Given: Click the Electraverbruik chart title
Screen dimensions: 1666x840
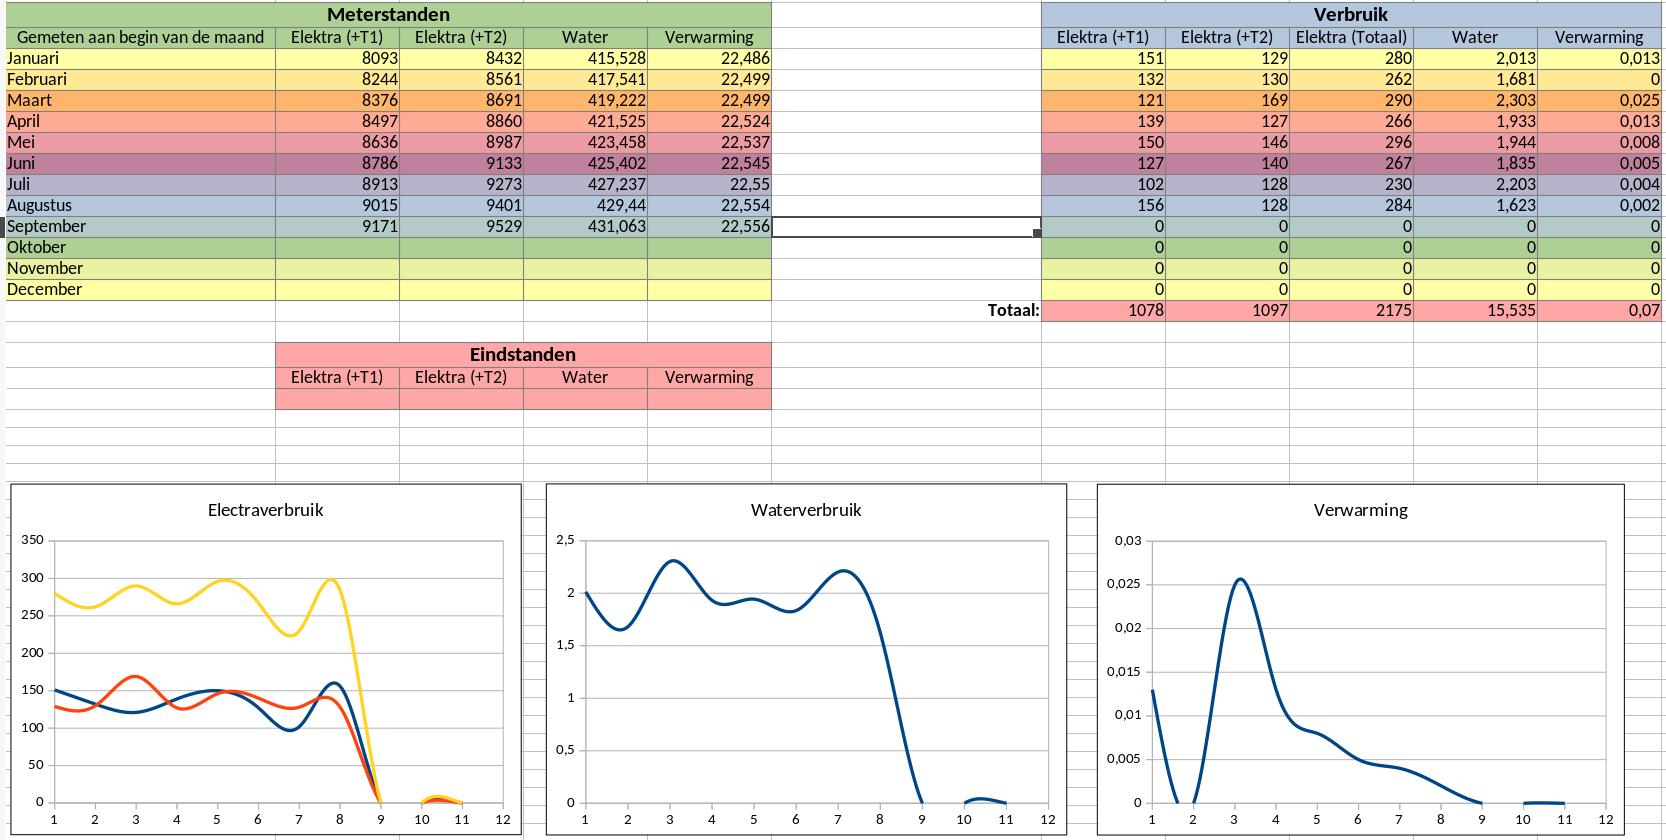Looking at the screenshot, I should point(265,510).
